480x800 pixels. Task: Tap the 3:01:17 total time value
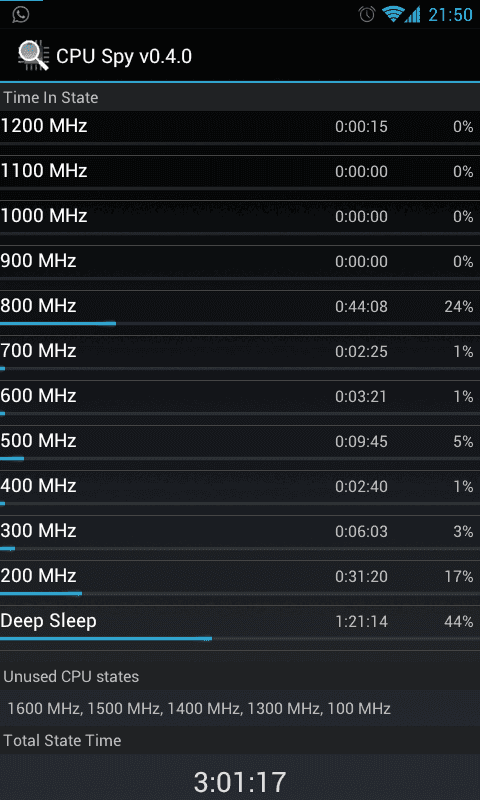[240, 781]
